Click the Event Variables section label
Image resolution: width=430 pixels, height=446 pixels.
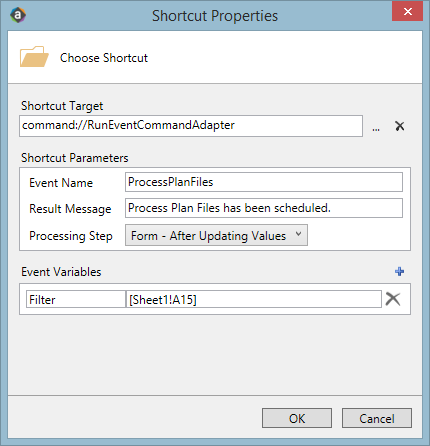61,272
